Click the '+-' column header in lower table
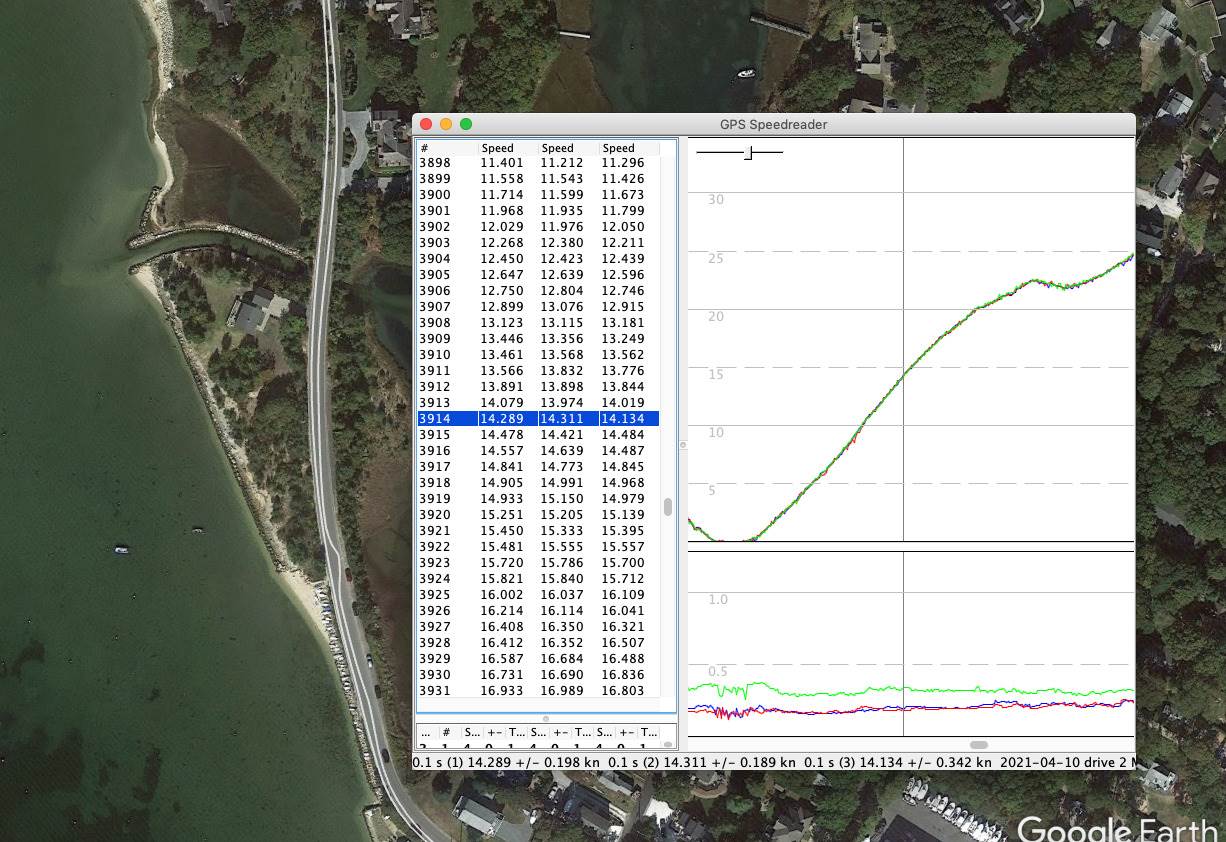The width and height of the screenshot is (1226, 842). pyautogui.click(x=495, y=733)
